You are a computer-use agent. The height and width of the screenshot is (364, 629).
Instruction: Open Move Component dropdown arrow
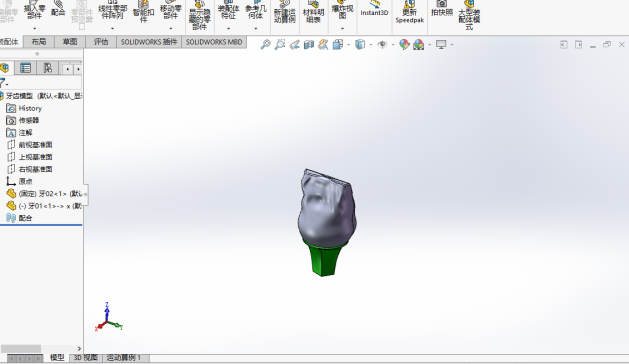170,28
